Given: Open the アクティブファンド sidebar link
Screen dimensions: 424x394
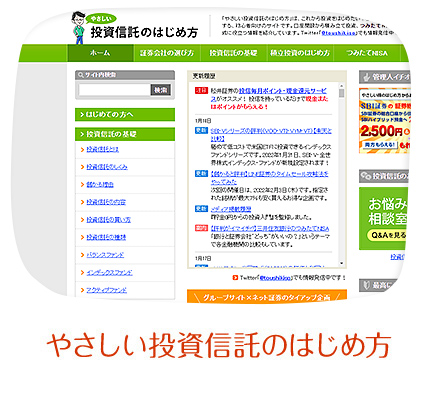Looking at the screenshot, I should (x=107, y=290).
